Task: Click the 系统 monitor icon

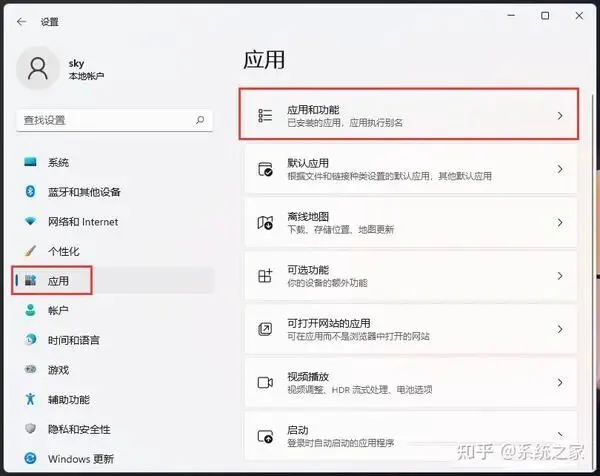Action: 30,162
